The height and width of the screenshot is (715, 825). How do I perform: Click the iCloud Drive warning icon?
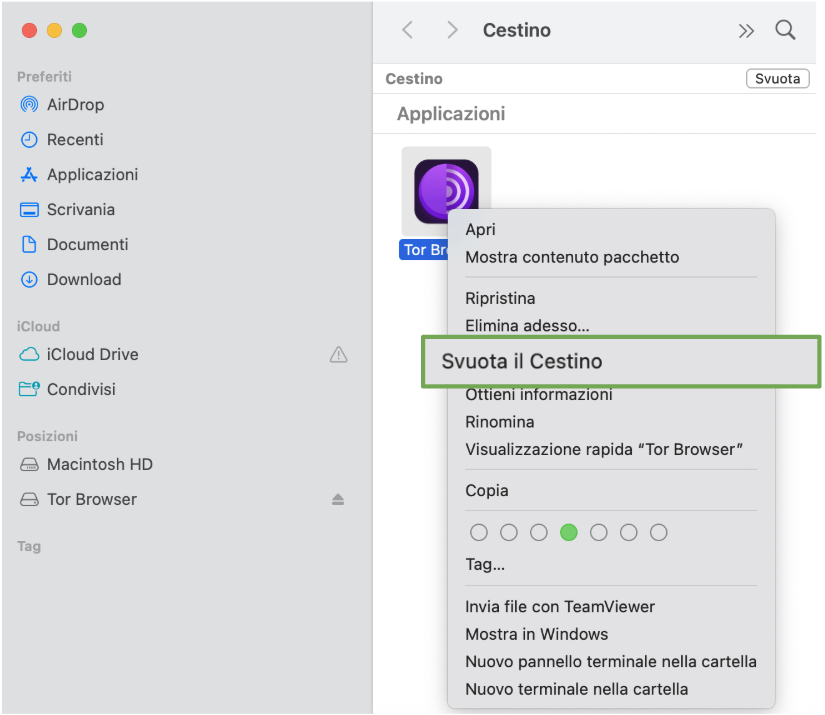pyautogui.click(x=338, y=355)
